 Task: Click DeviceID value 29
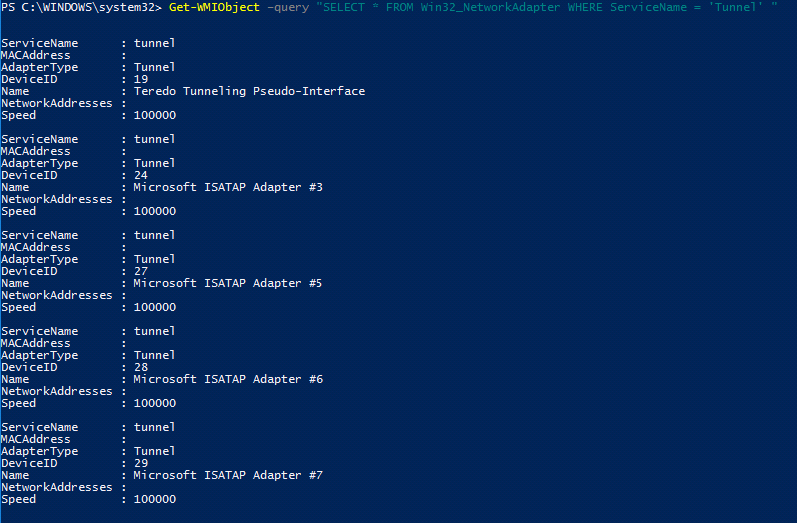(x=141, y=464)
